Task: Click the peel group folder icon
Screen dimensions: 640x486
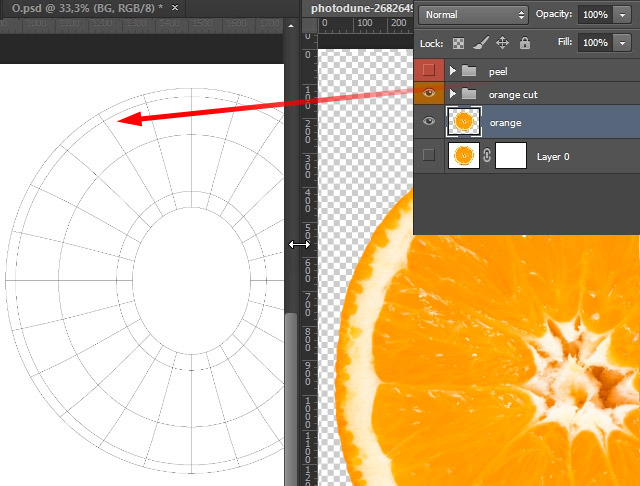Action: [469, 71]
